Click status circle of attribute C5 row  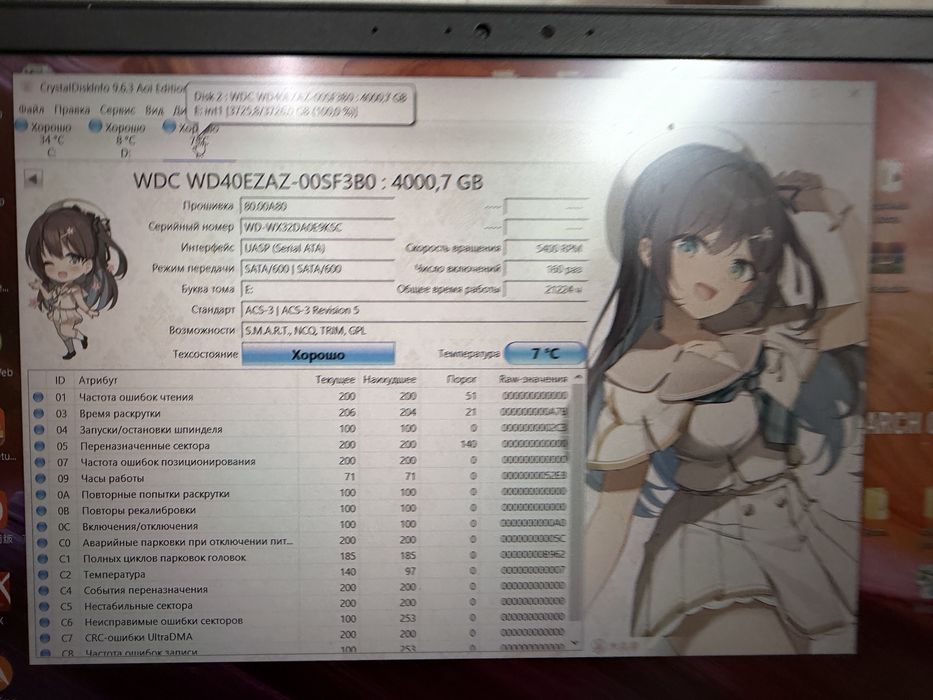click(x=44, y=606)
